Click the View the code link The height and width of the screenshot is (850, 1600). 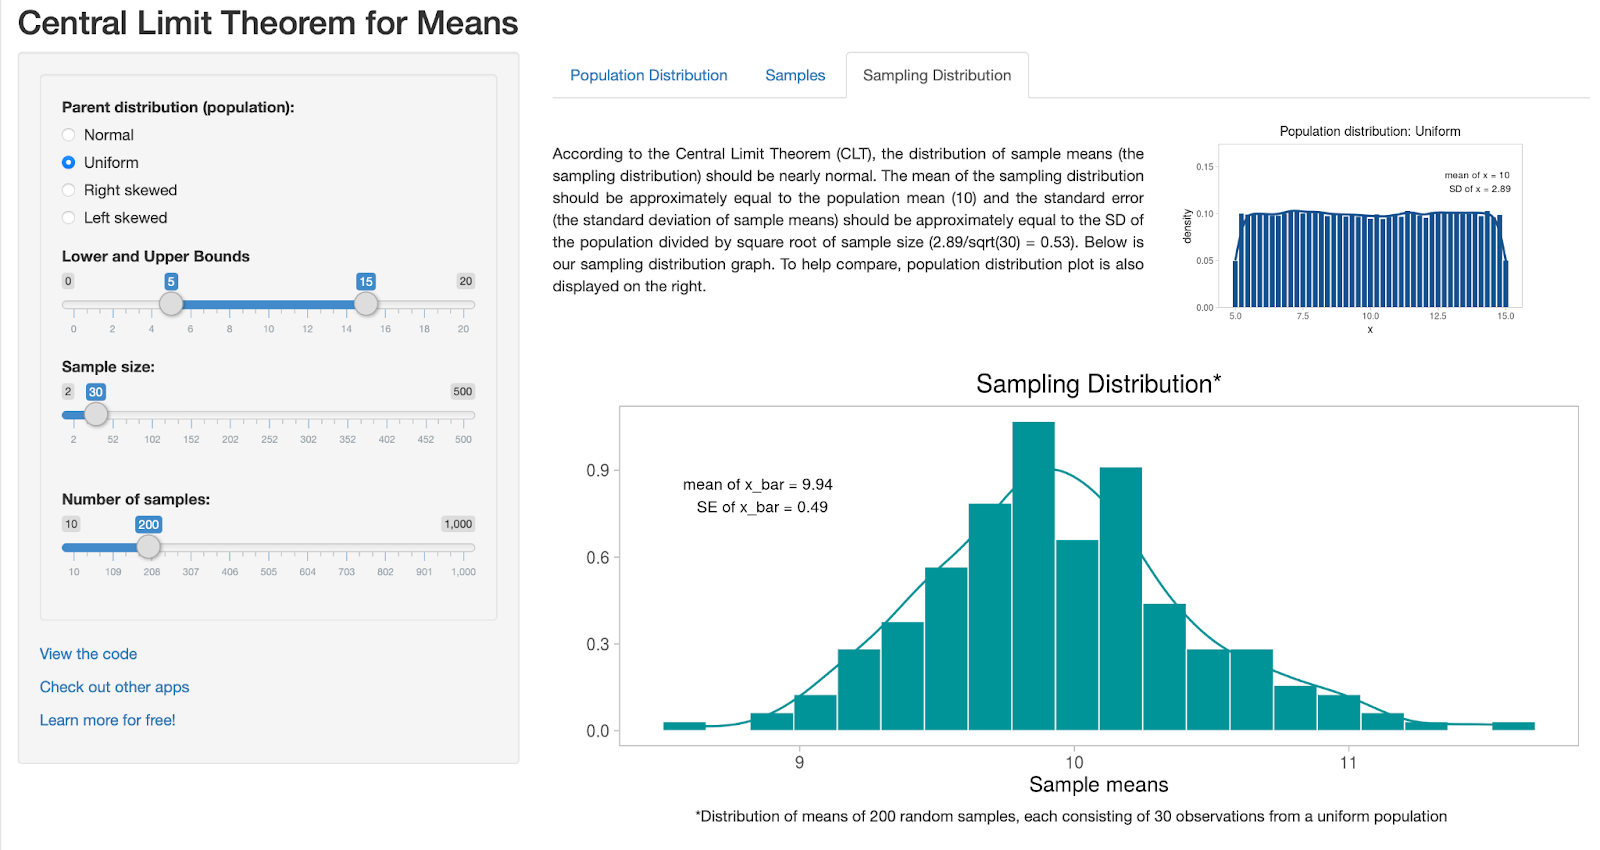(88, 654)
